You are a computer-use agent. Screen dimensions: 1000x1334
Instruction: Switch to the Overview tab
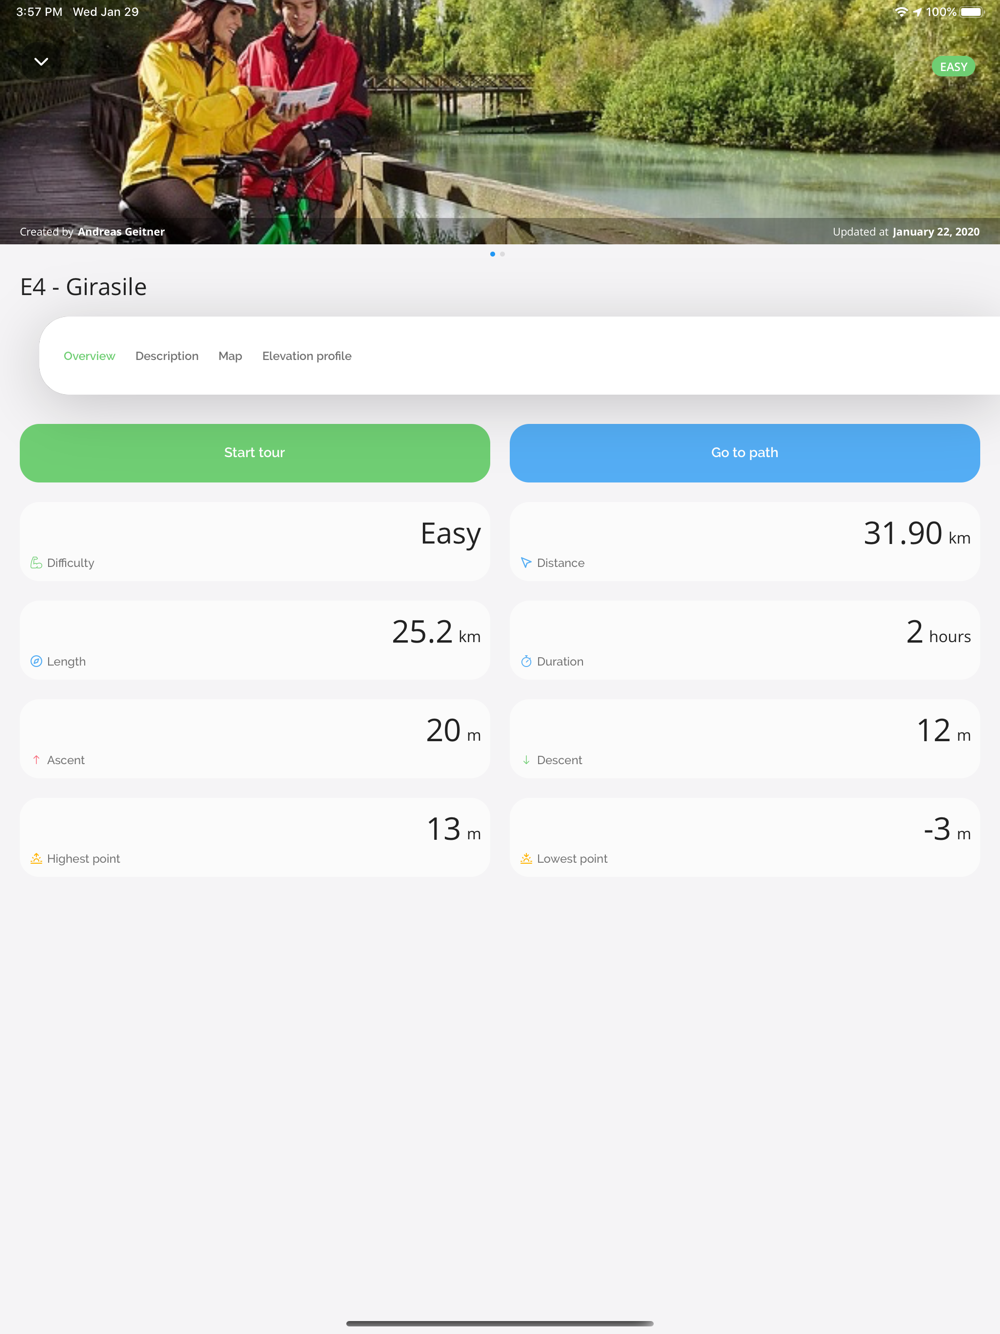pos(89,356)
